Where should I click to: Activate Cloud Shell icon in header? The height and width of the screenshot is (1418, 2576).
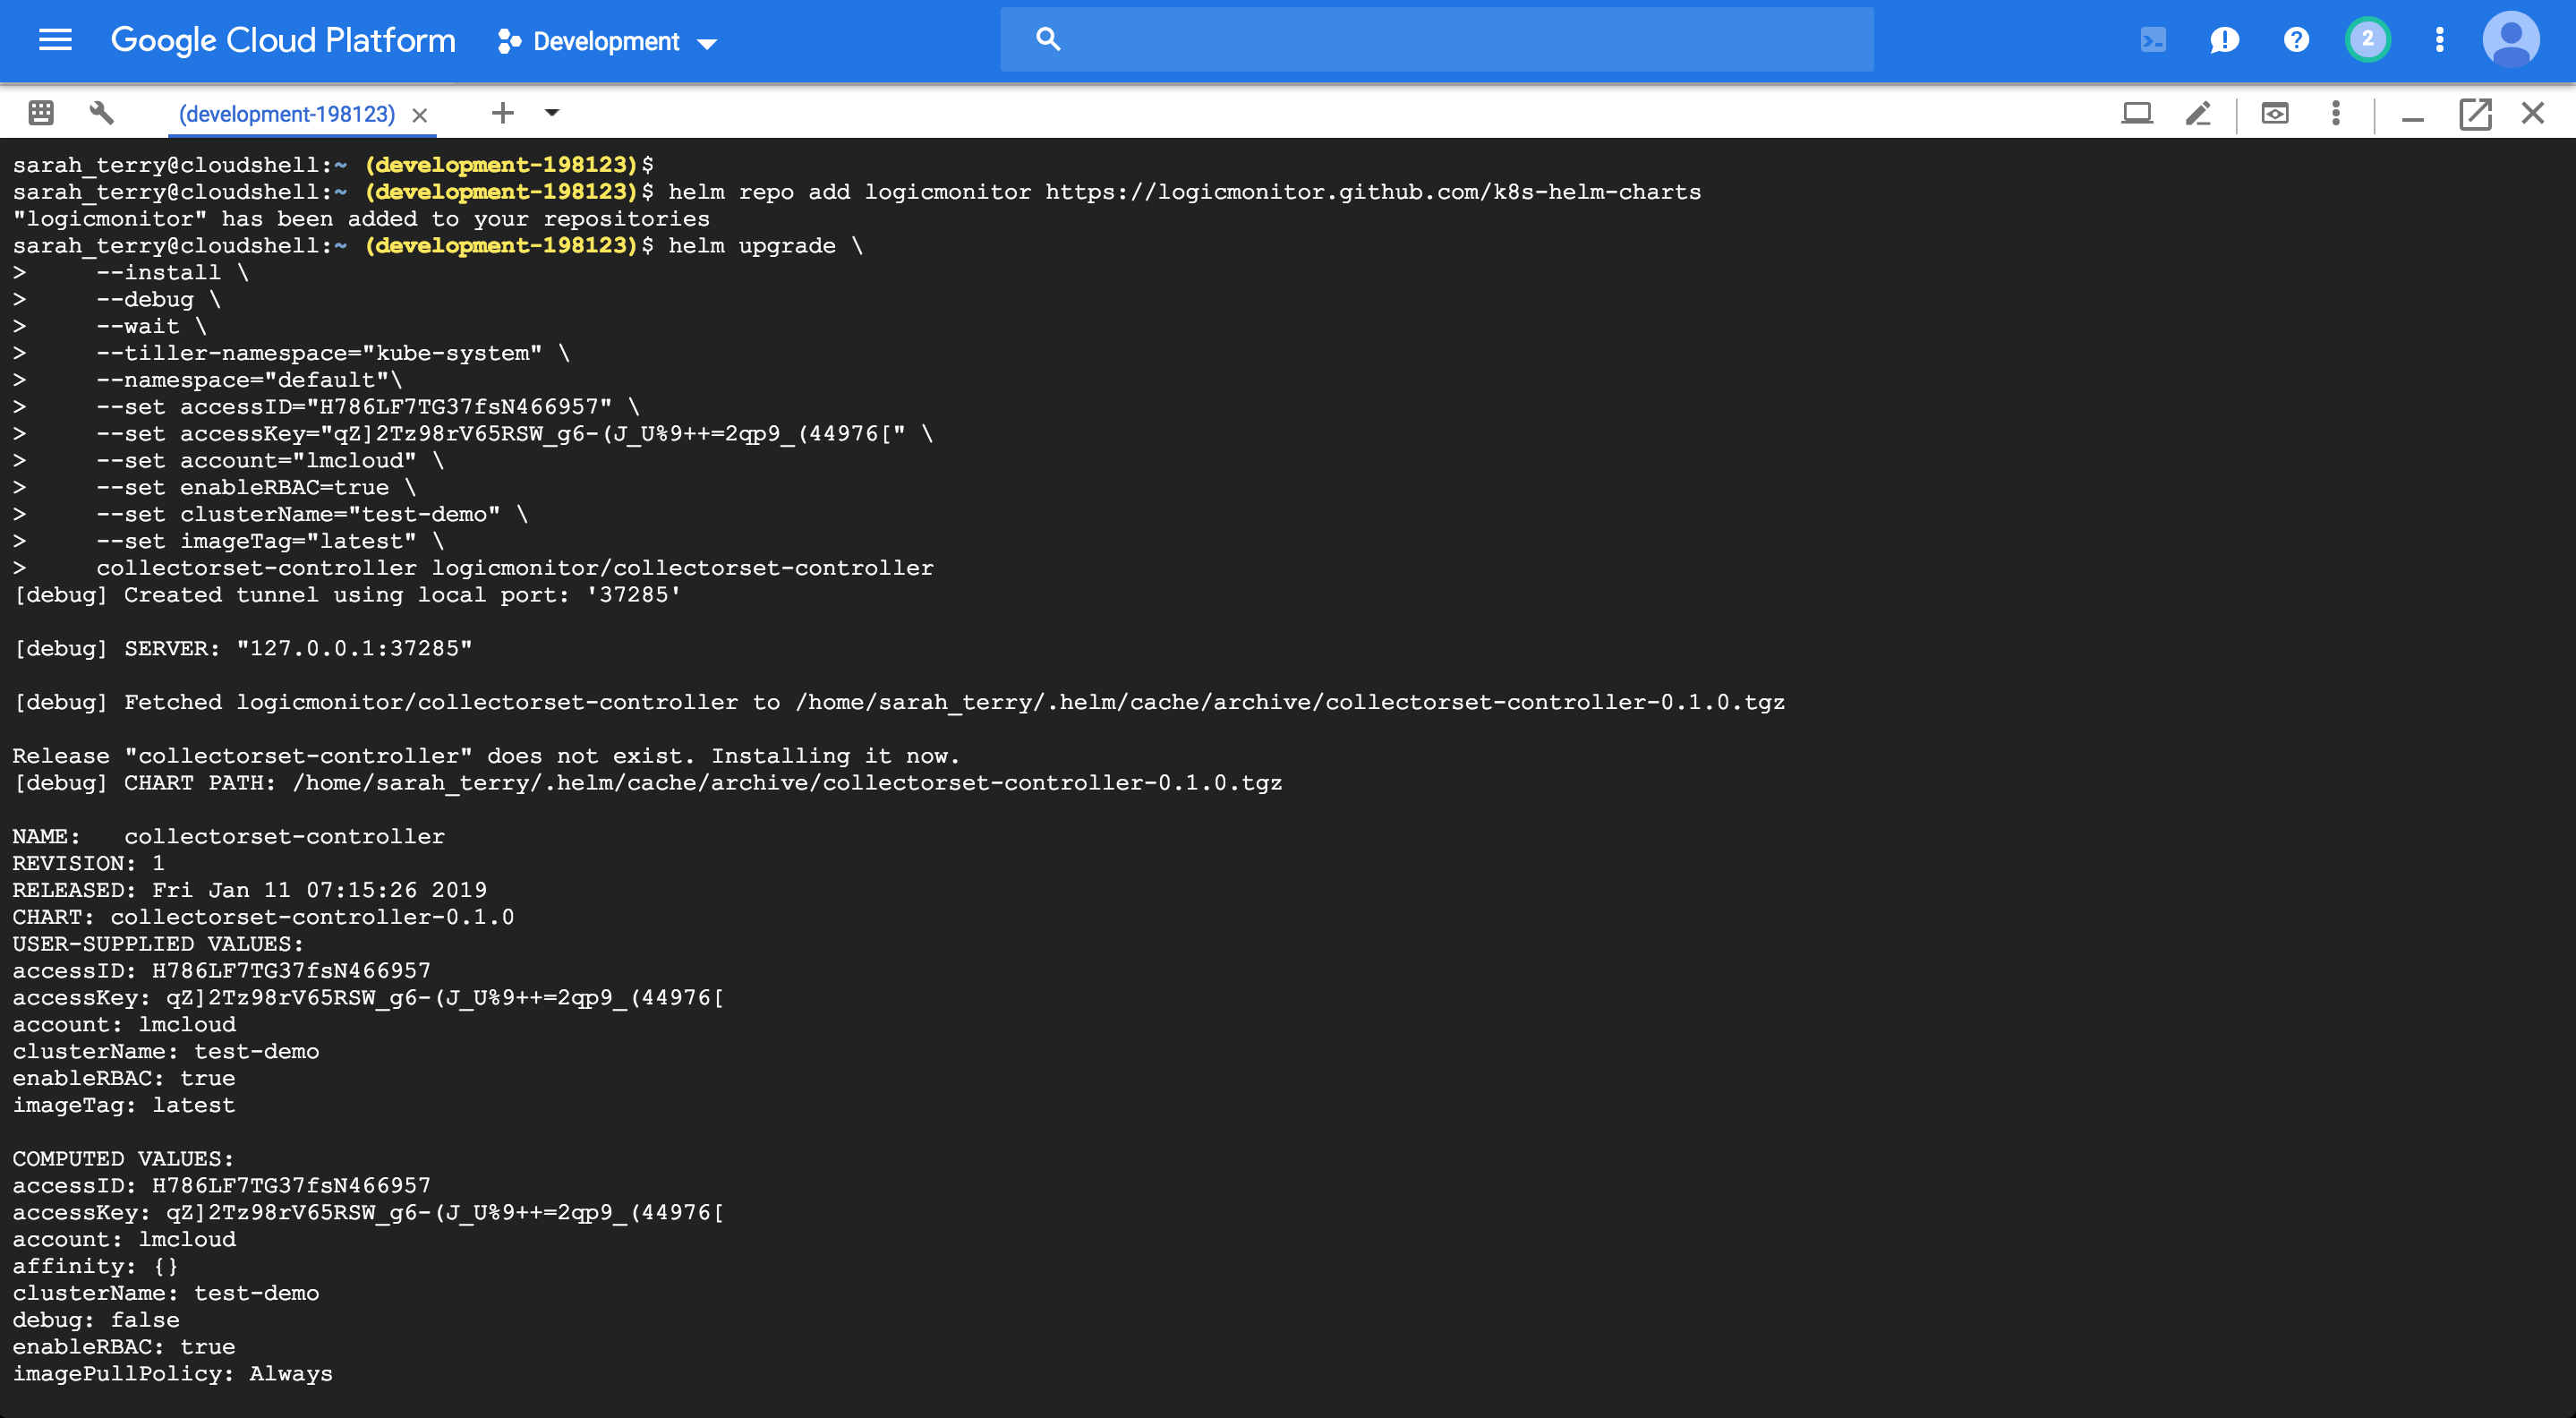pos(2152,40)
